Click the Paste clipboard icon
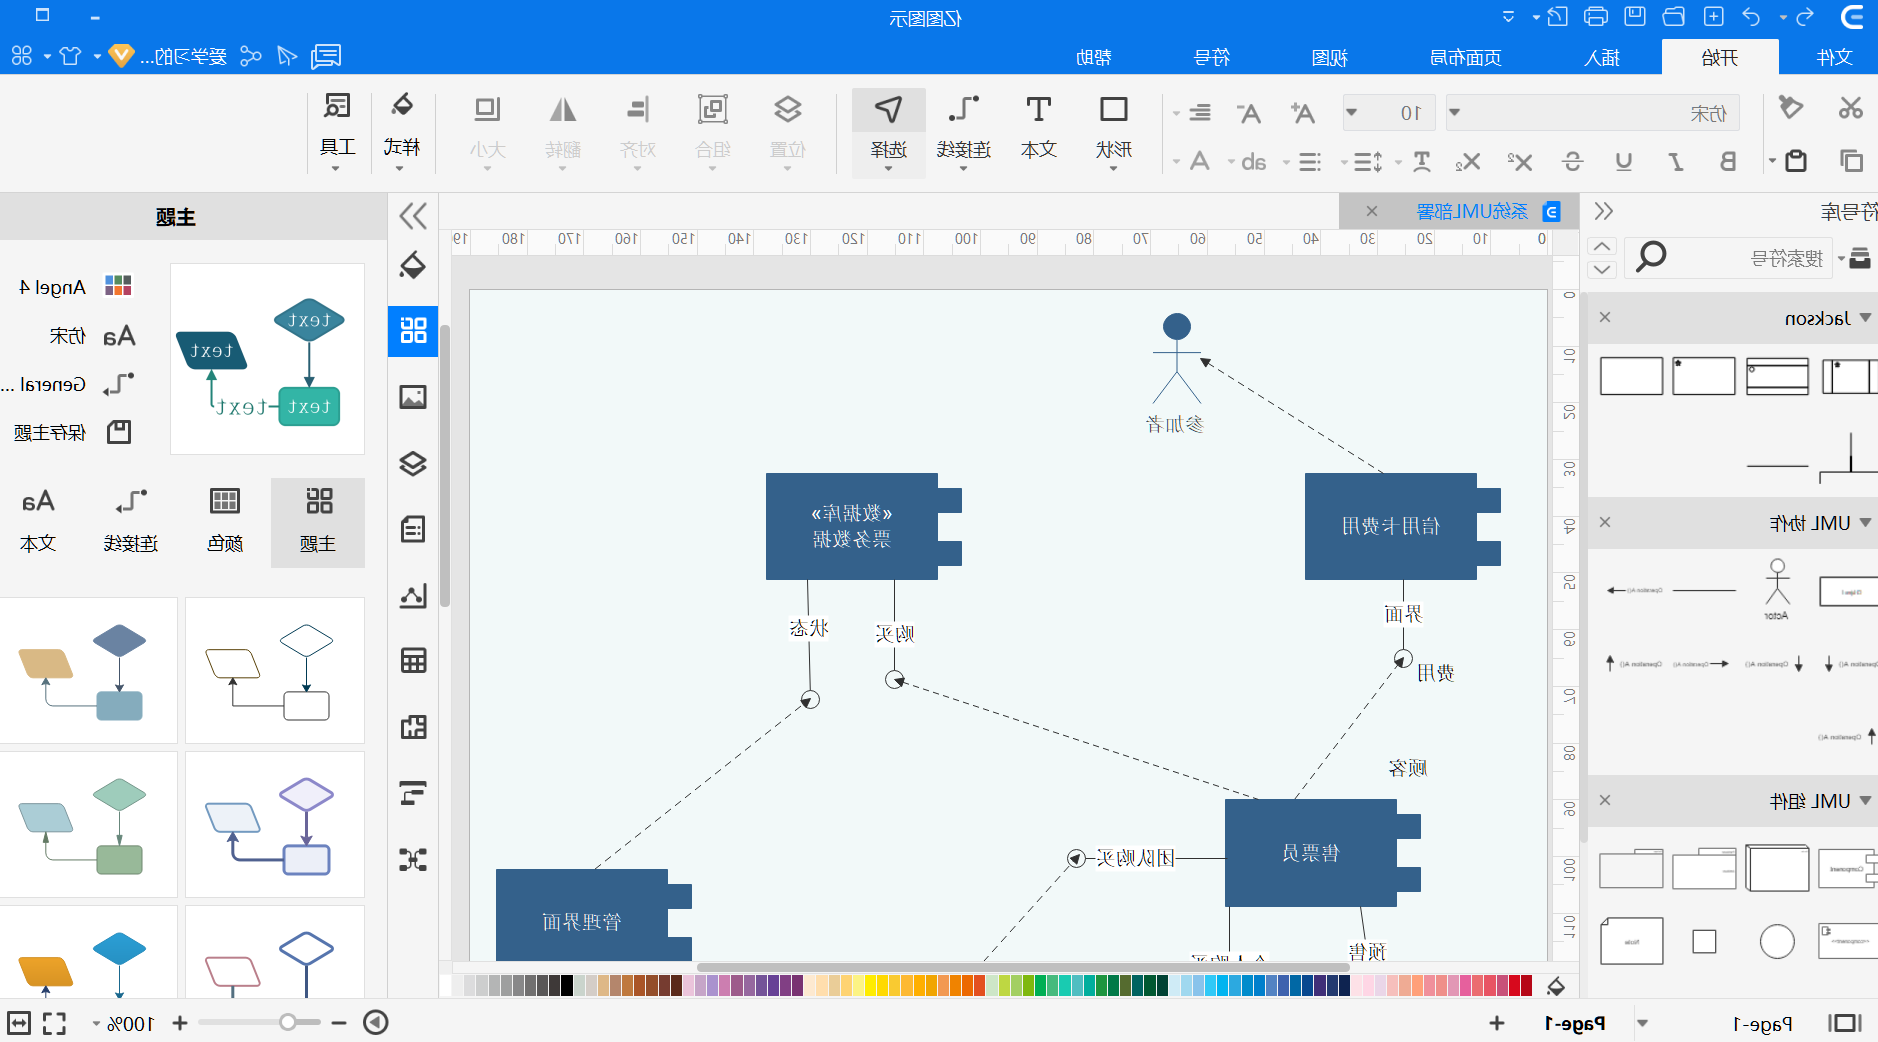The height and width of the screenshot is (1042, 1878). coord(1796,161)
